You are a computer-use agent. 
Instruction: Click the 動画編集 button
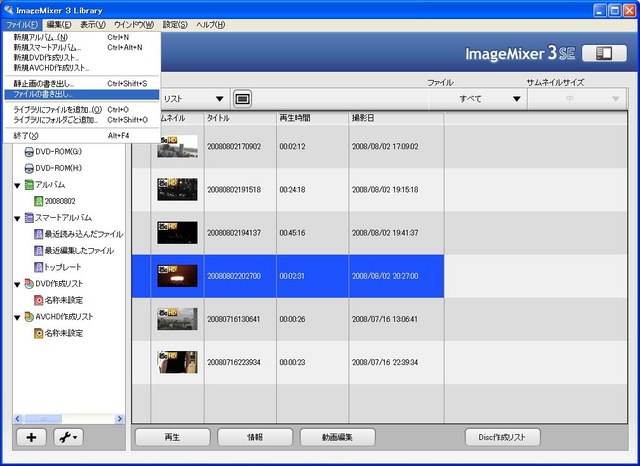[338, 437]
